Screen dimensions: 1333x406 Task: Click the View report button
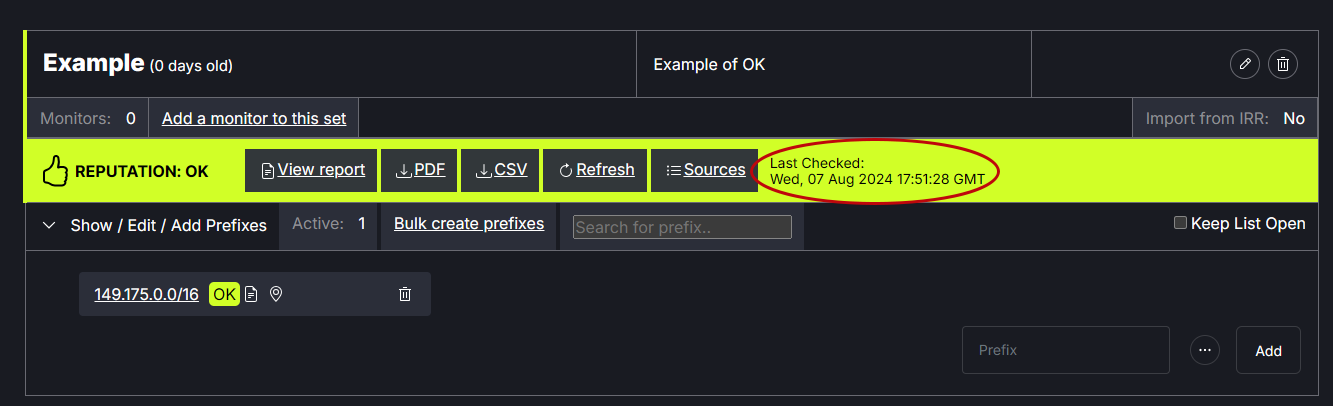[x=312, y=170]
